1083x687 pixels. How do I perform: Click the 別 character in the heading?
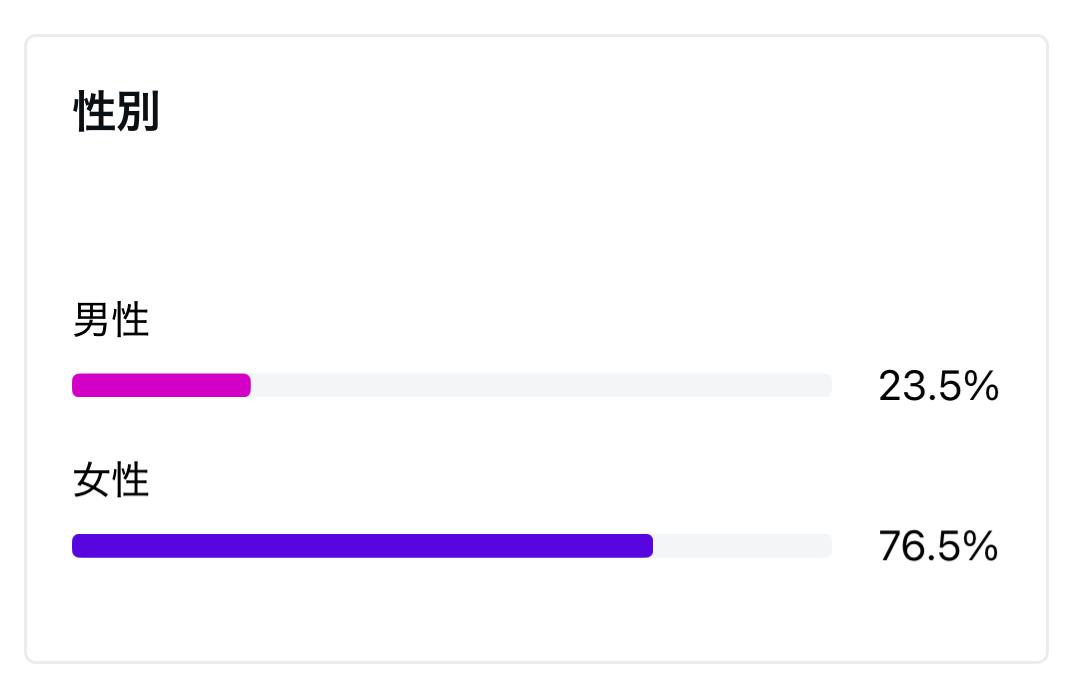(138, 111)
